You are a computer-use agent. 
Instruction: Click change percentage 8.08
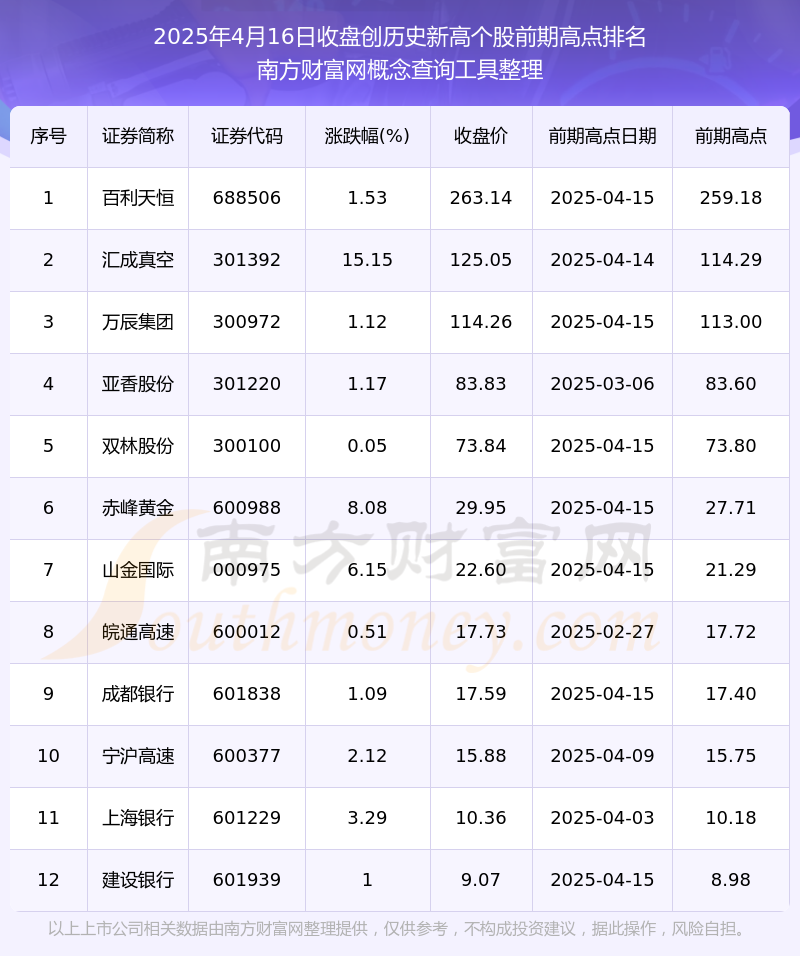[x=367, y=508]
